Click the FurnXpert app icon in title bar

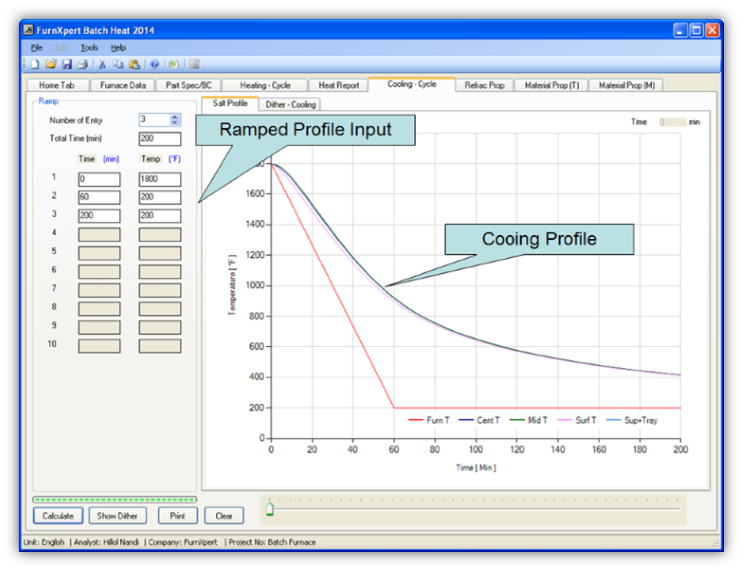tap(28, 30)
